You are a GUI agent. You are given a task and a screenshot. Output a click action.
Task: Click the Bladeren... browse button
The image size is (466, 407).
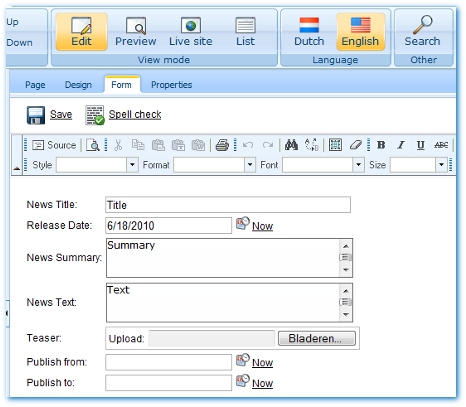click(x=317, y=338)
